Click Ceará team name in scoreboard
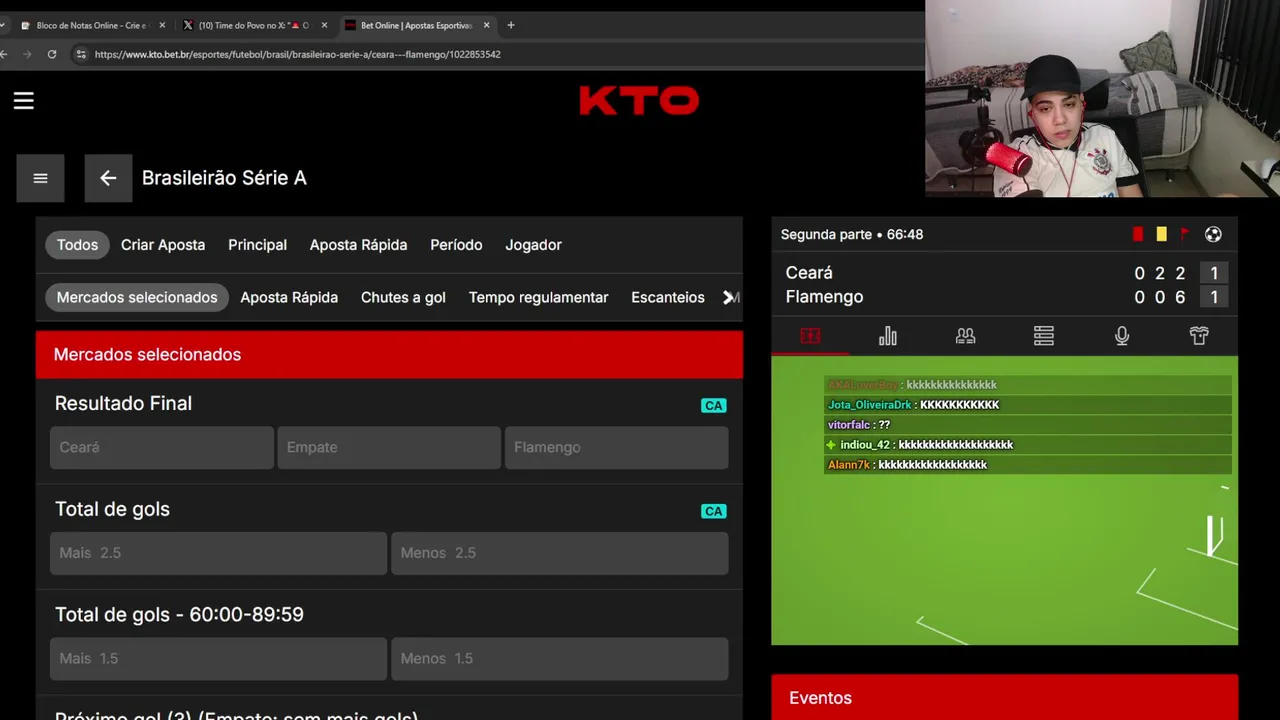 tap(809, 273)
